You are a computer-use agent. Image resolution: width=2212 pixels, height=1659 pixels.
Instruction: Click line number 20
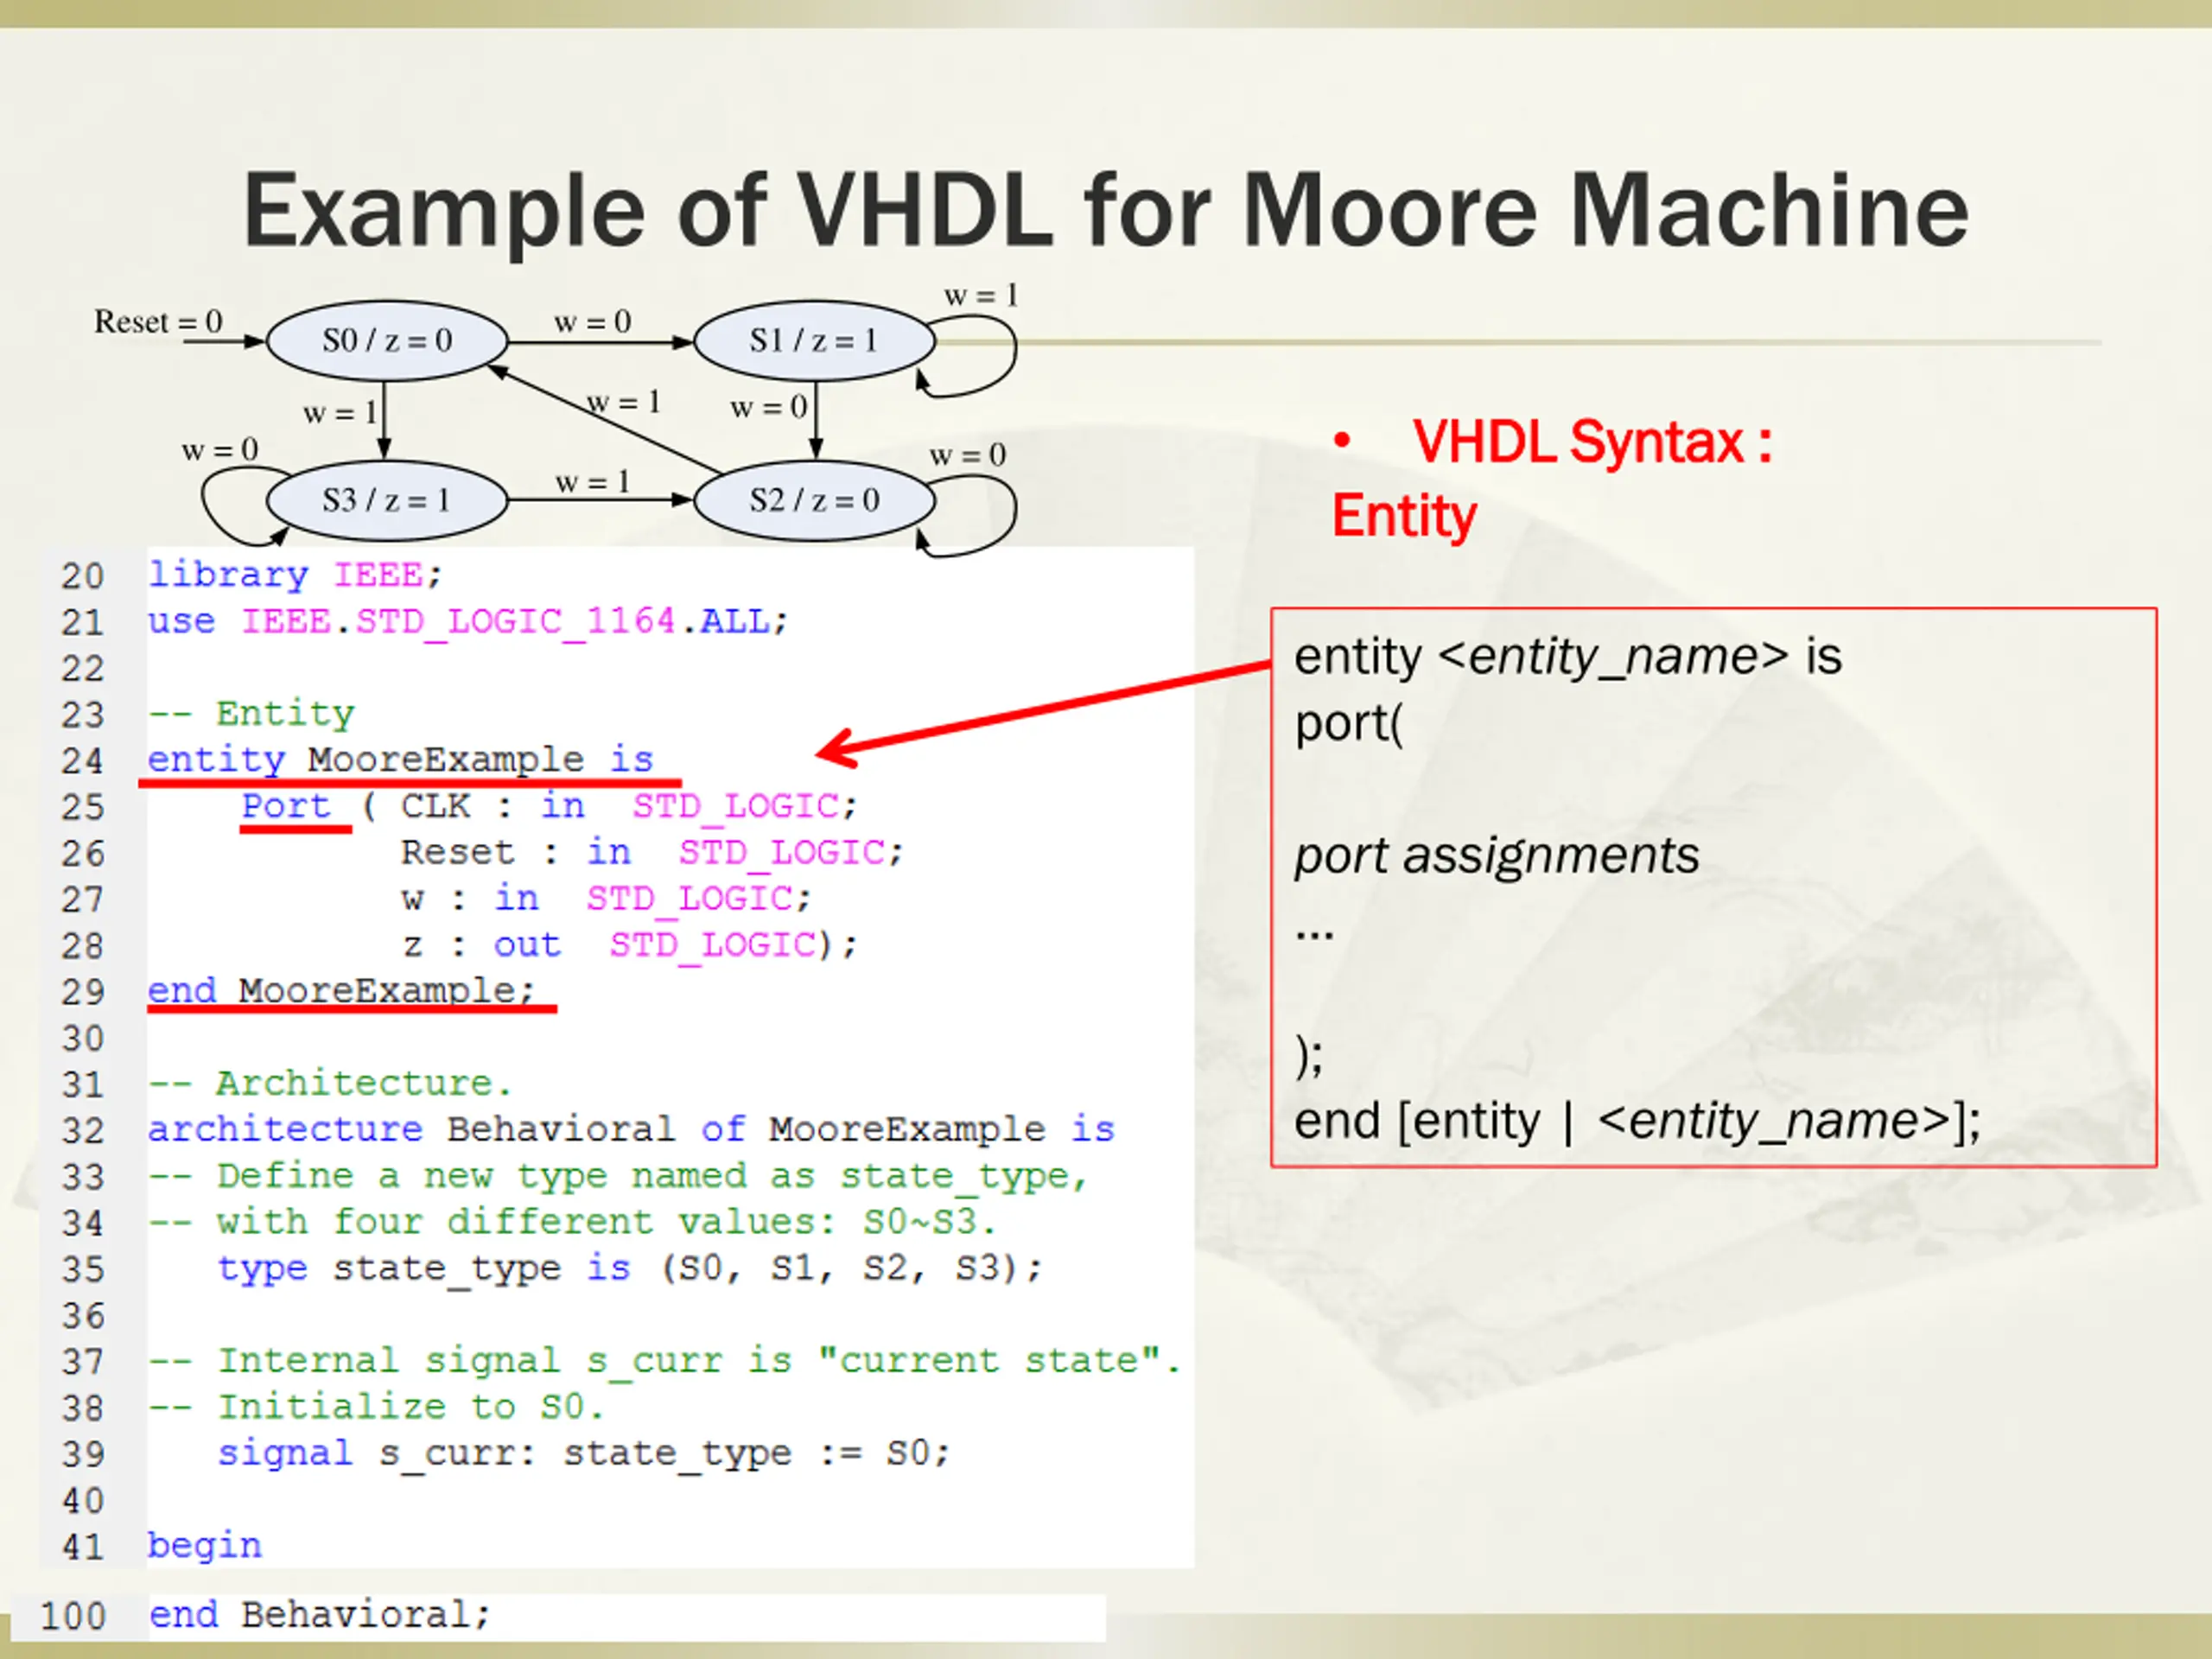coord(82,576)
